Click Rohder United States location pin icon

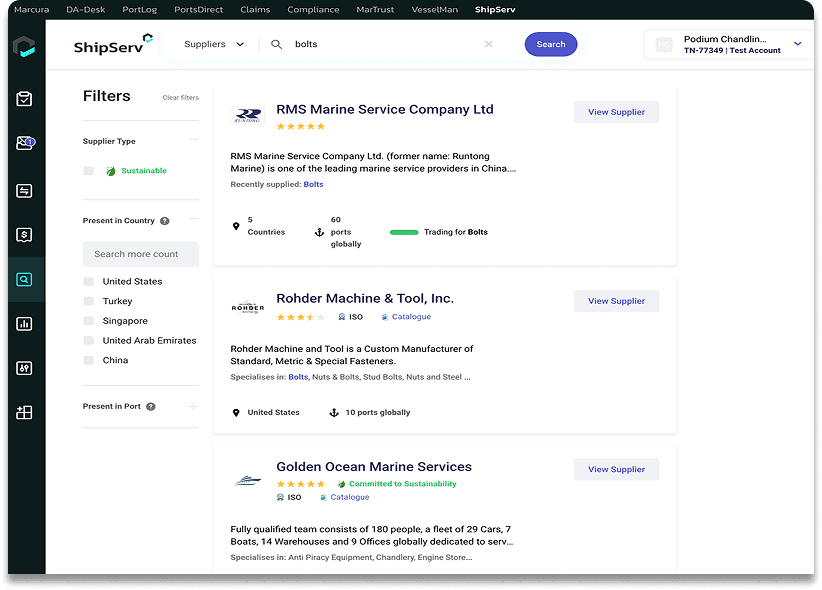(x=236, y=413)
